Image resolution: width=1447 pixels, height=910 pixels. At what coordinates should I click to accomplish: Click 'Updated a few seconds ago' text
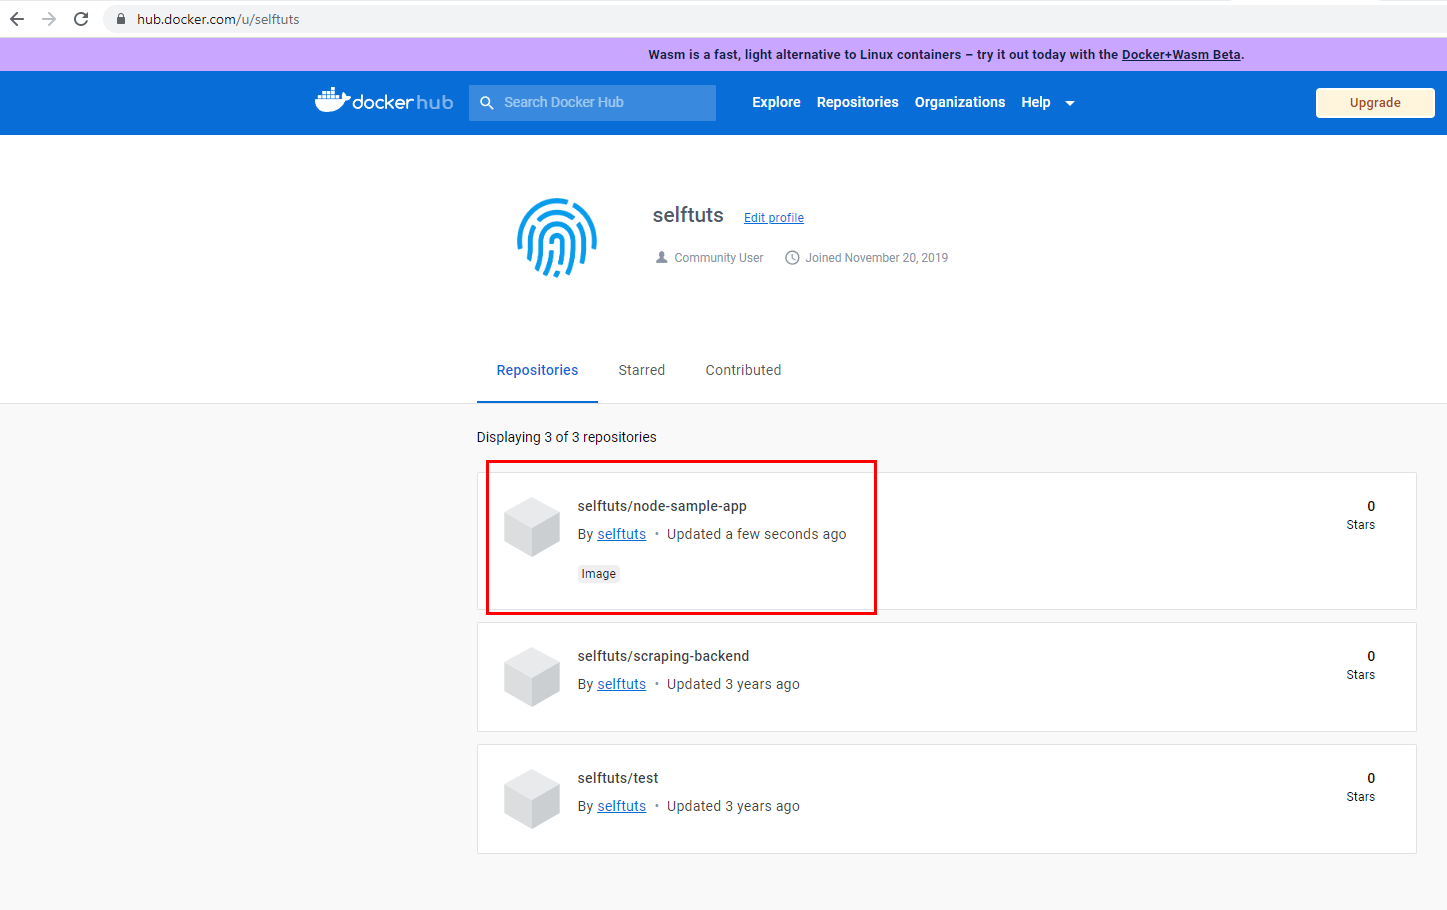click(x=757, y=534)
